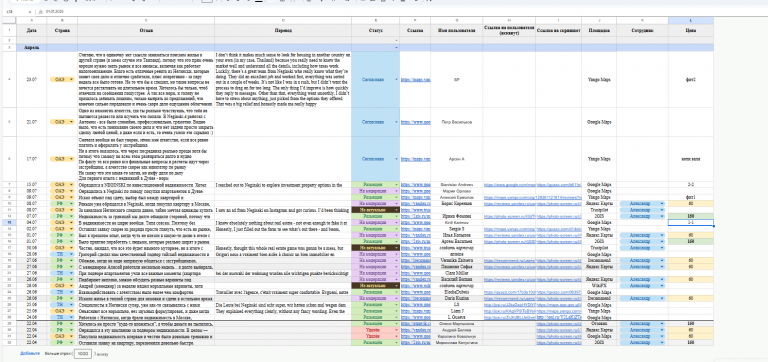
Task: Select column C header
Action: point(145,21)
